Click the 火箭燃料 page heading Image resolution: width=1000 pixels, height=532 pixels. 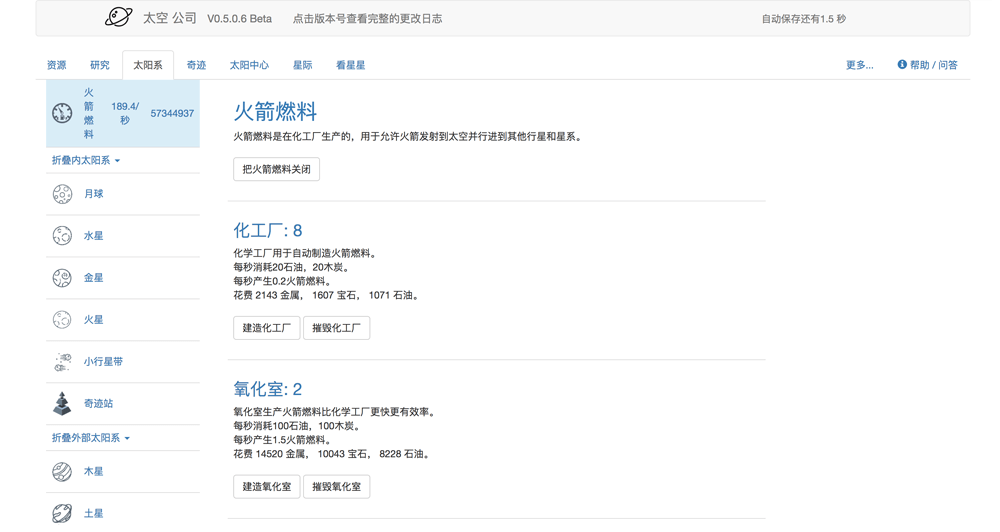275,112
